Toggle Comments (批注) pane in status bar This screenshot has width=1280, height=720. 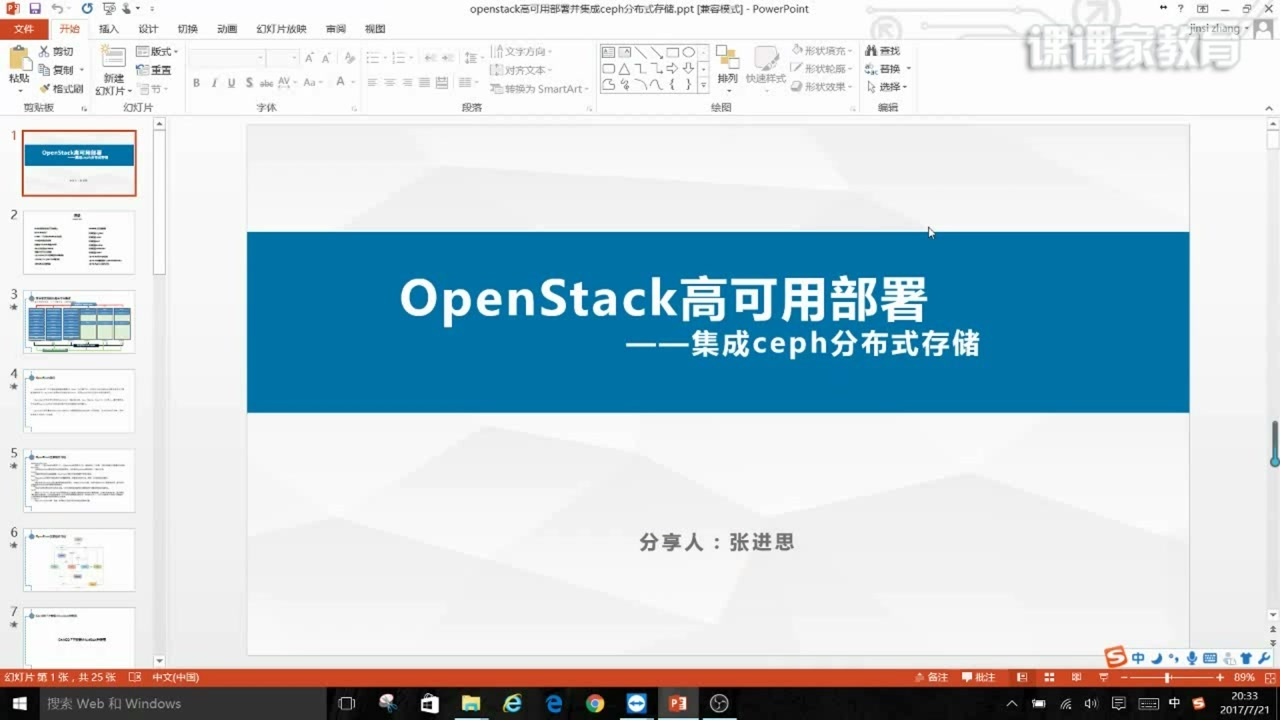point(978,677)
